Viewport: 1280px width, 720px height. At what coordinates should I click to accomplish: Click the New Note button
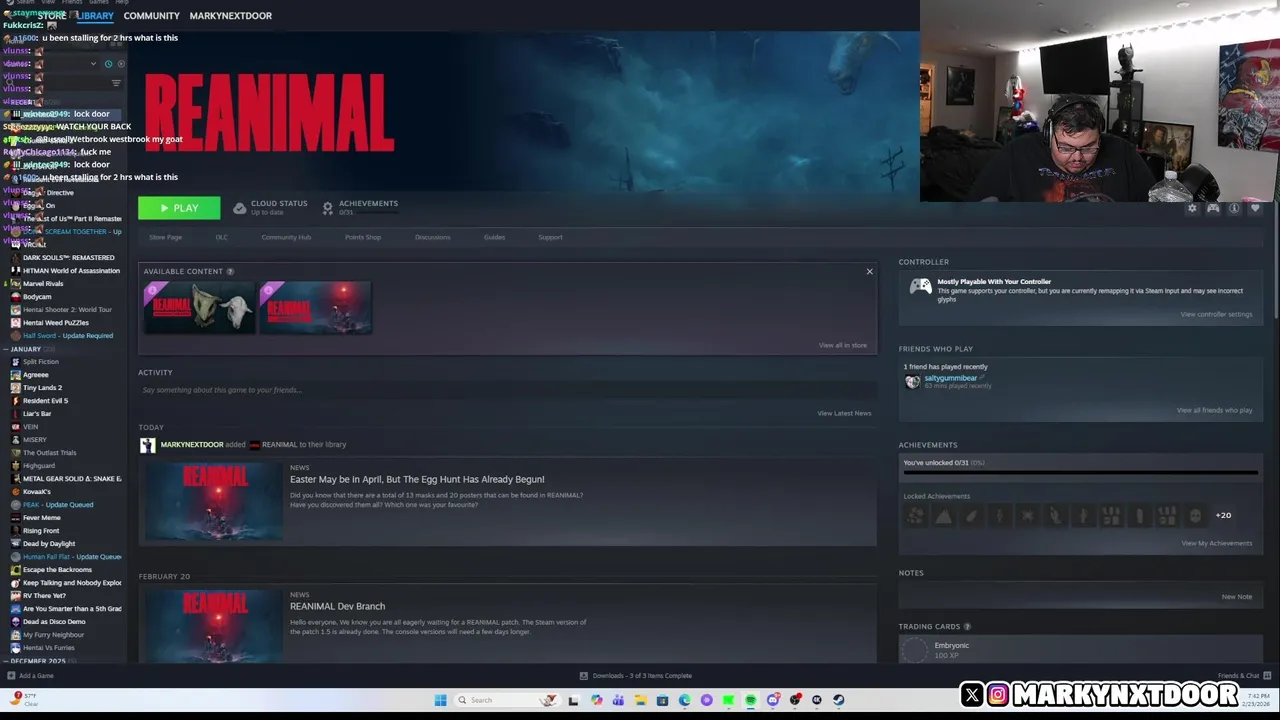click(x=1237, y=597)
